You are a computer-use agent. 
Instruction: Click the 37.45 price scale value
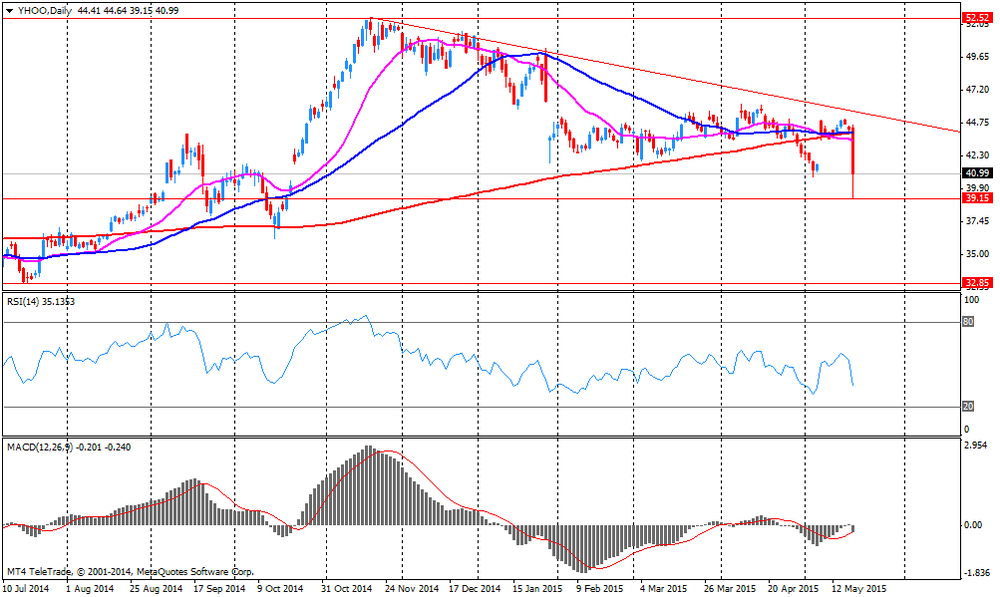pyautogui.click(x=977, y=221)
